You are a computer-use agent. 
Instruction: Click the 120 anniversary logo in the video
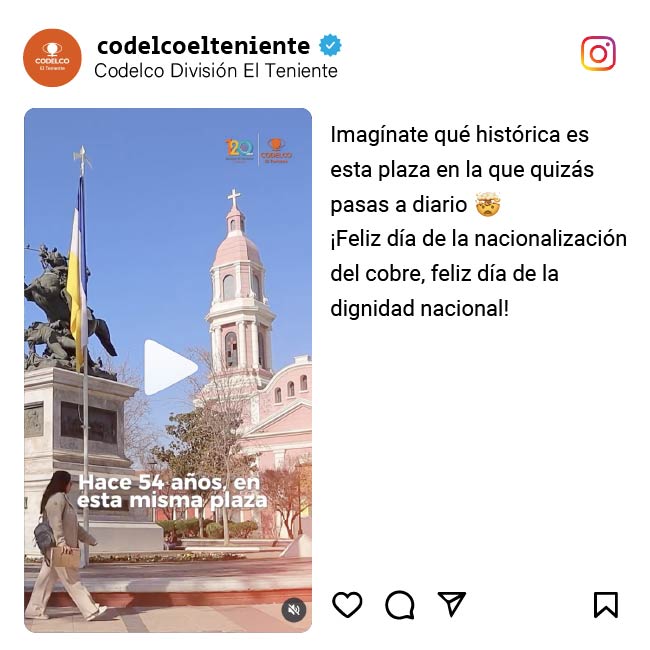[240, 150]
